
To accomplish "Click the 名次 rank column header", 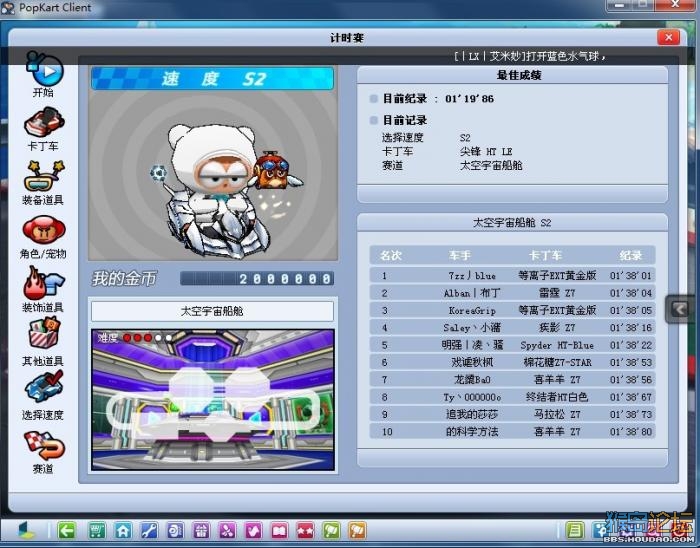I will [391, 255].
